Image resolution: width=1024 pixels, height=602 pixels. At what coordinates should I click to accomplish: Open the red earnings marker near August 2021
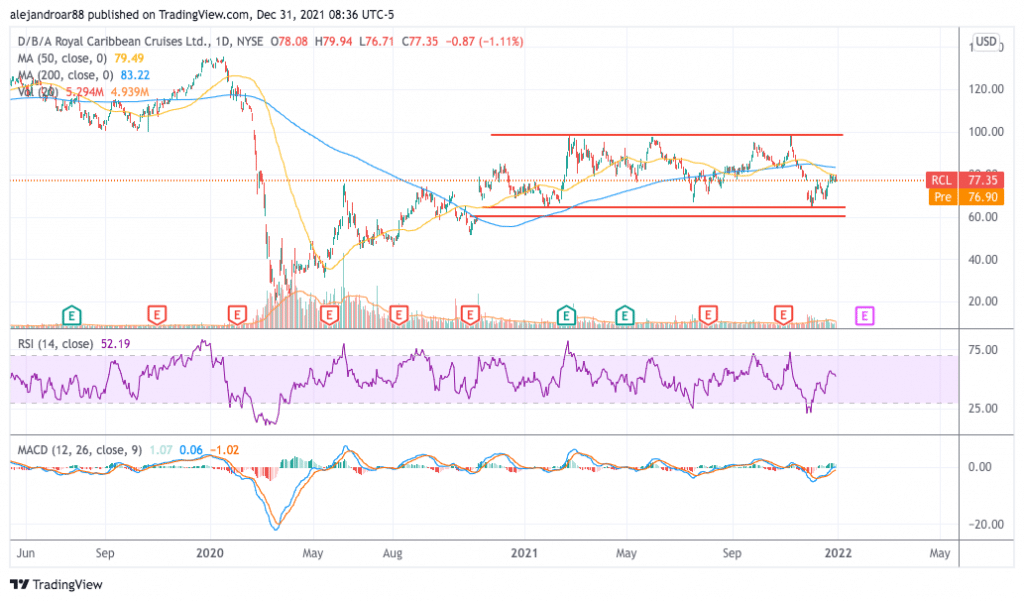tap(708, 316)
